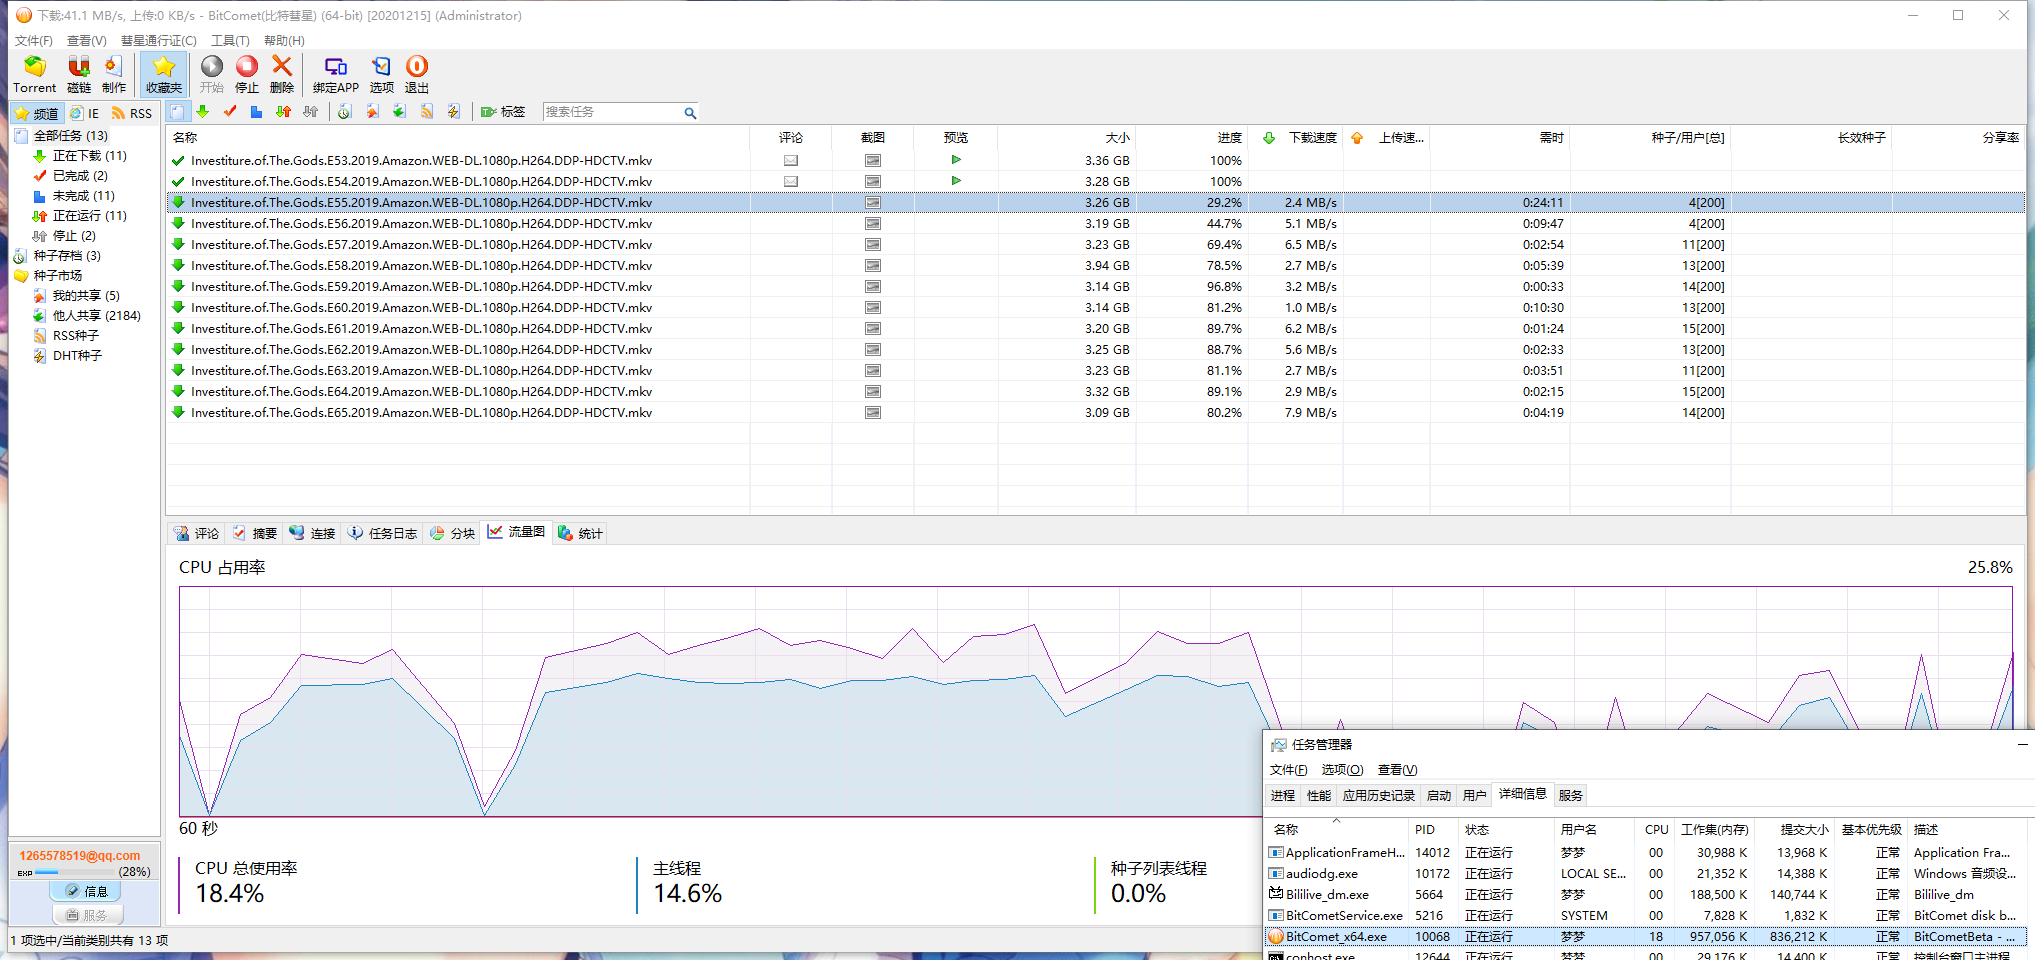The height and width of the screenshot is (960, 2035).
Task: Preview E53 with the play icon
Action: click(x=956, y=160)
